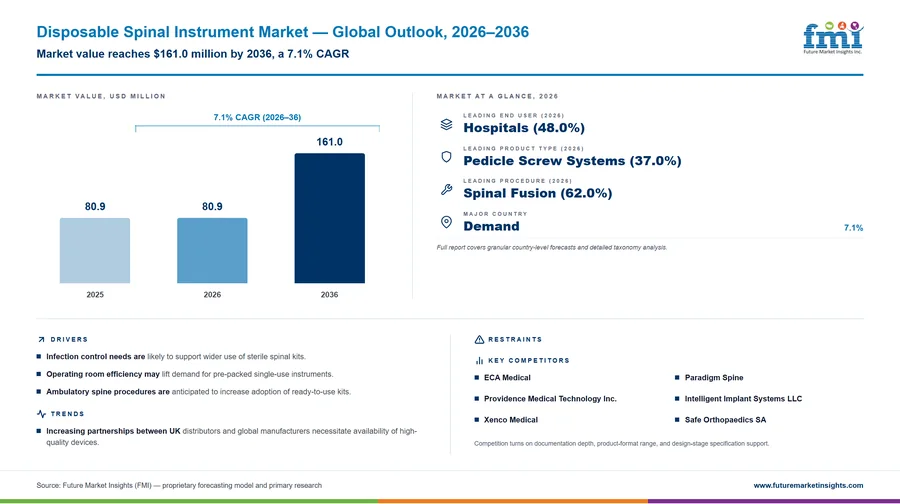900x504 pixels.
Task: Click the Market value reaches $161.0 million subtitle
Action: point(193,54)
